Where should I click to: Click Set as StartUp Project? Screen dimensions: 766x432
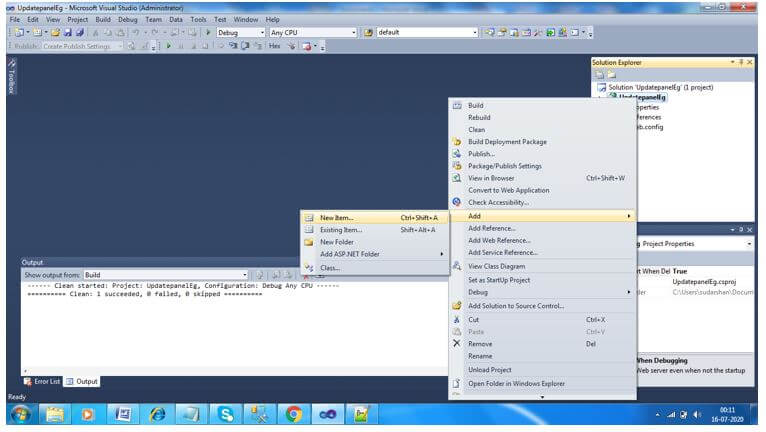[542, 280]
